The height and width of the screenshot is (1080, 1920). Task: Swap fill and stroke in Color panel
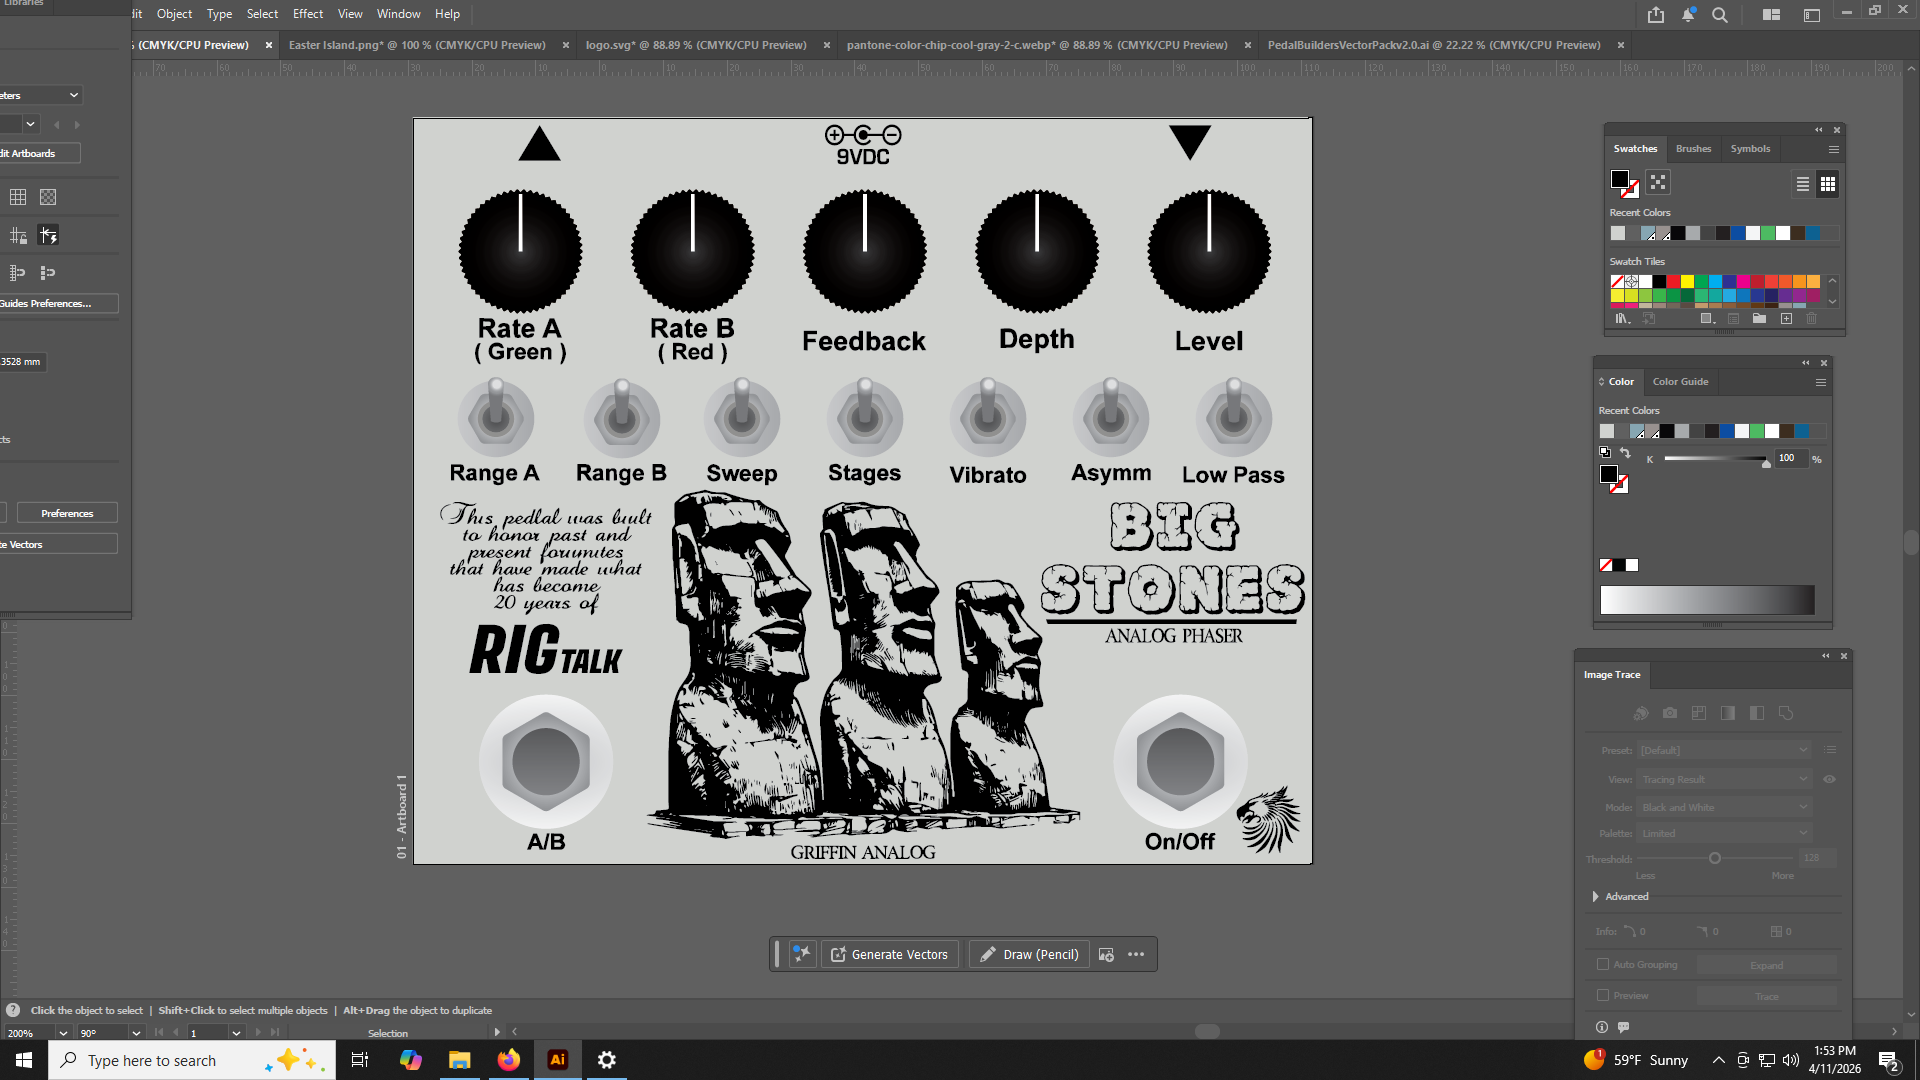[x=1625, y=453]
